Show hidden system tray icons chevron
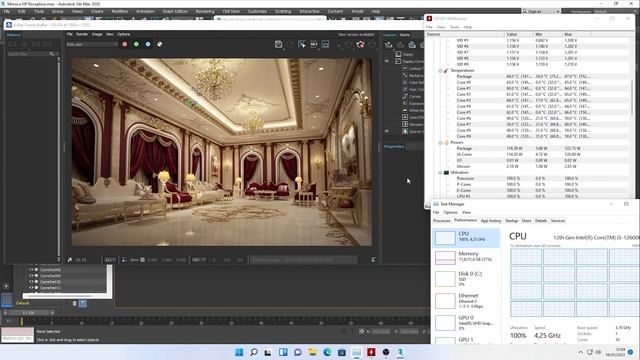 580,352
